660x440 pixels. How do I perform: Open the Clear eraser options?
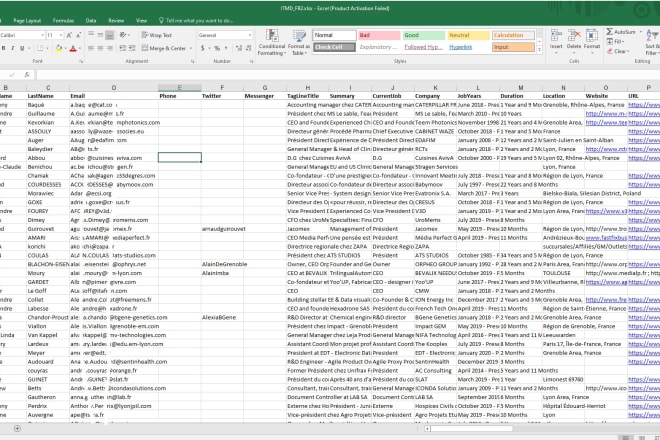coord(617,51)
